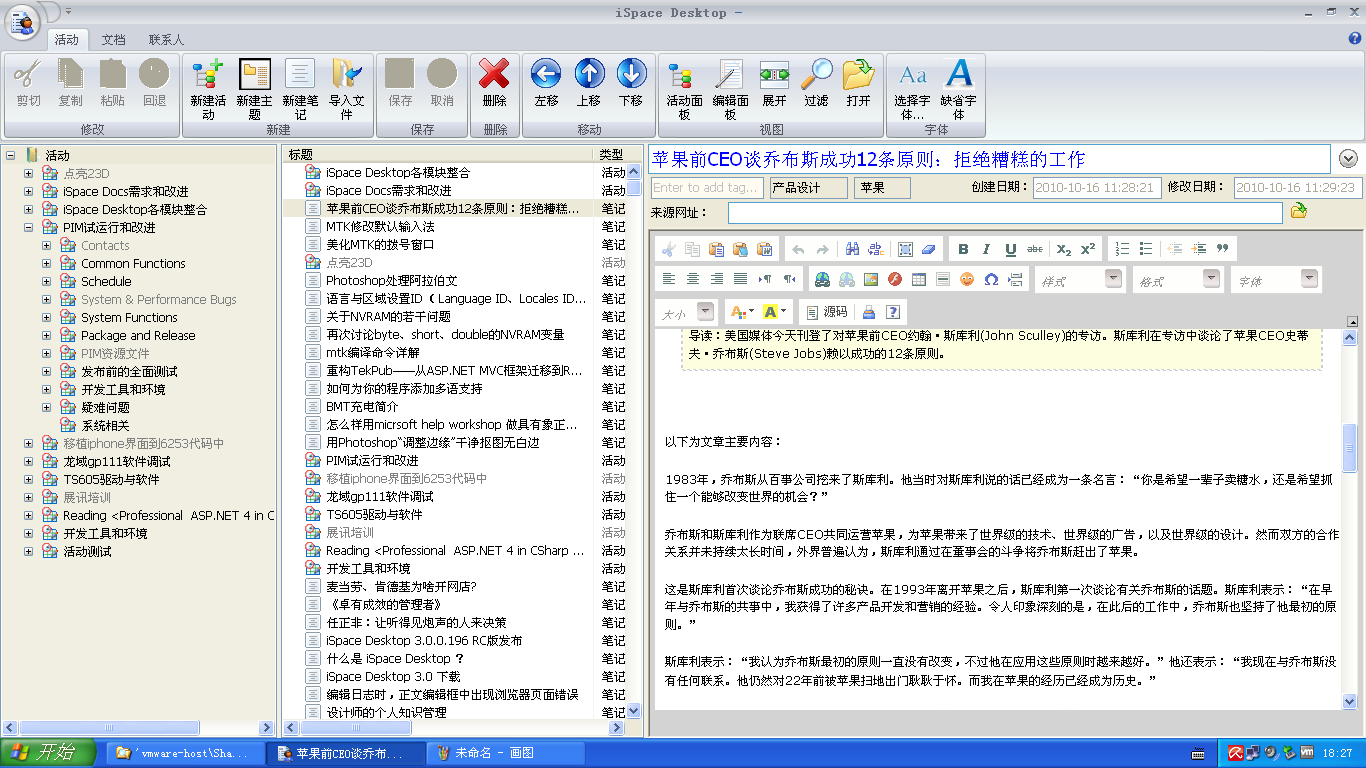Click the 展开 expand icon in the ribbon

point(774,83)
